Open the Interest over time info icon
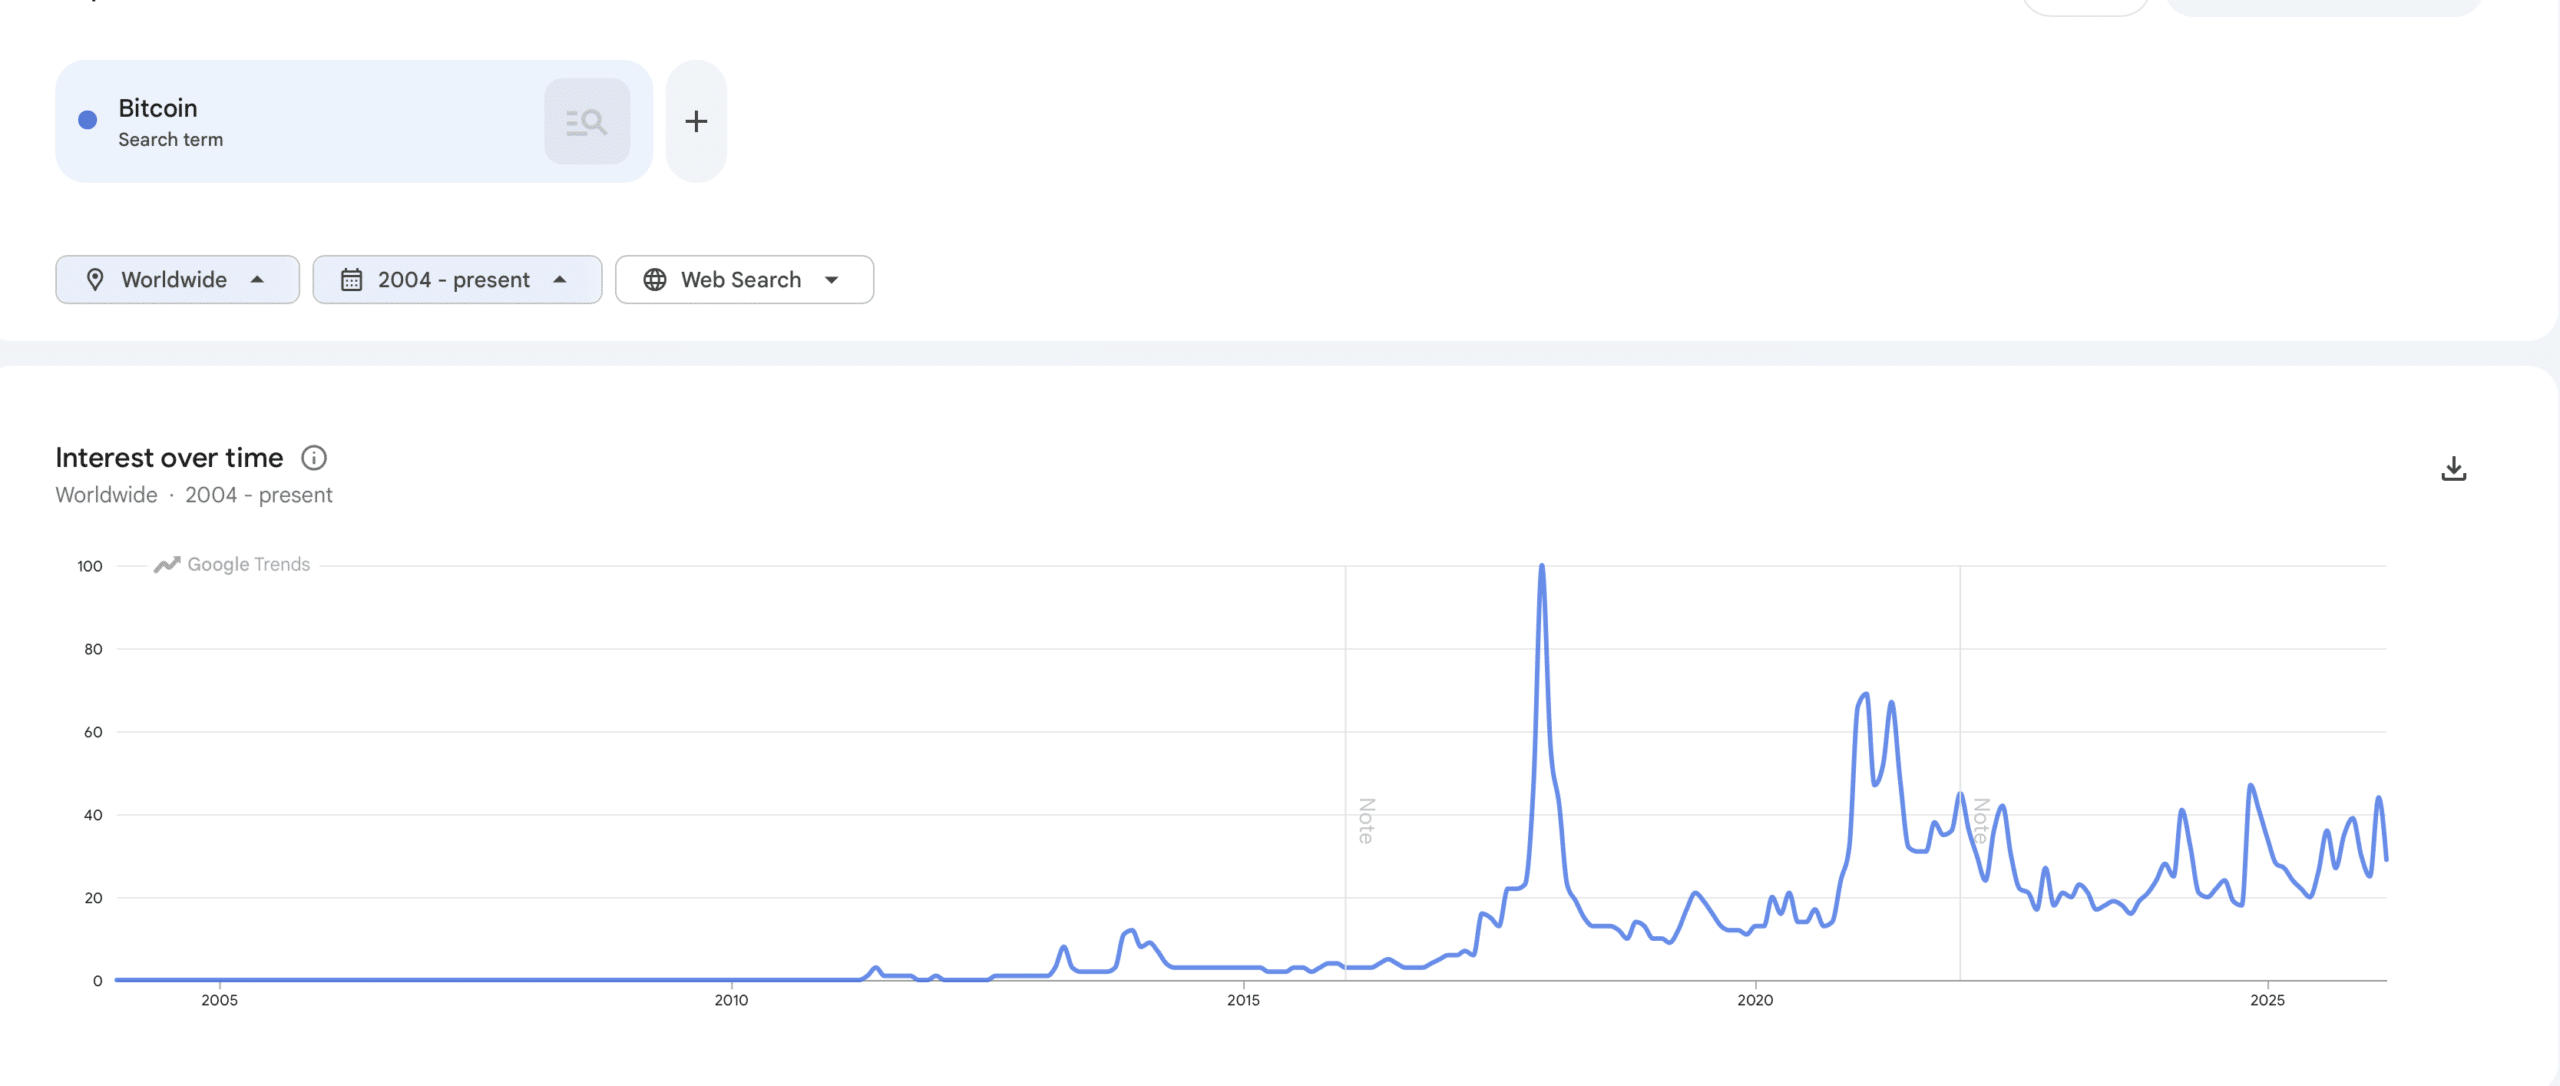Screen dimensions: 2560x1086 (x=313, y=458)
